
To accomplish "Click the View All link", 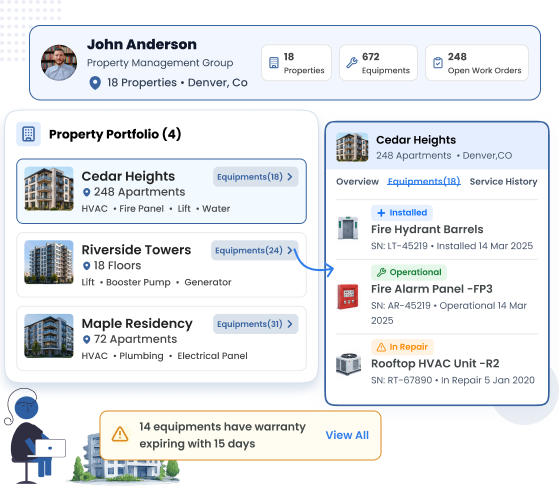I will pos(347,435).
